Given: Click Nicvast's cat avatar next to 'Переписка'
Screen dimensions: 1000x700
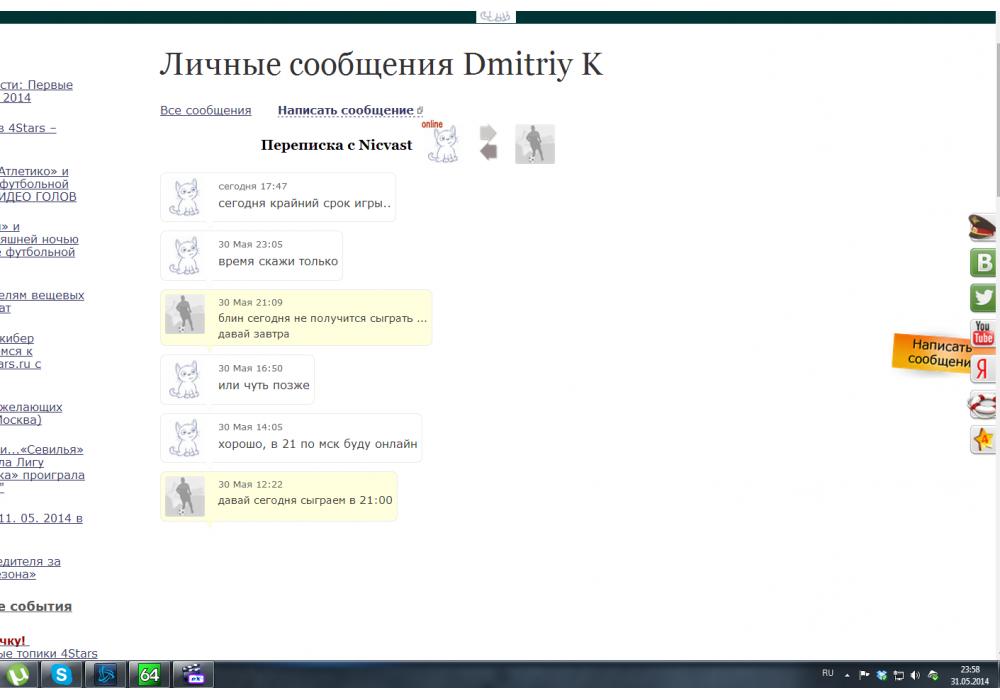Looking at the screenshot, I should pos(442,144).
